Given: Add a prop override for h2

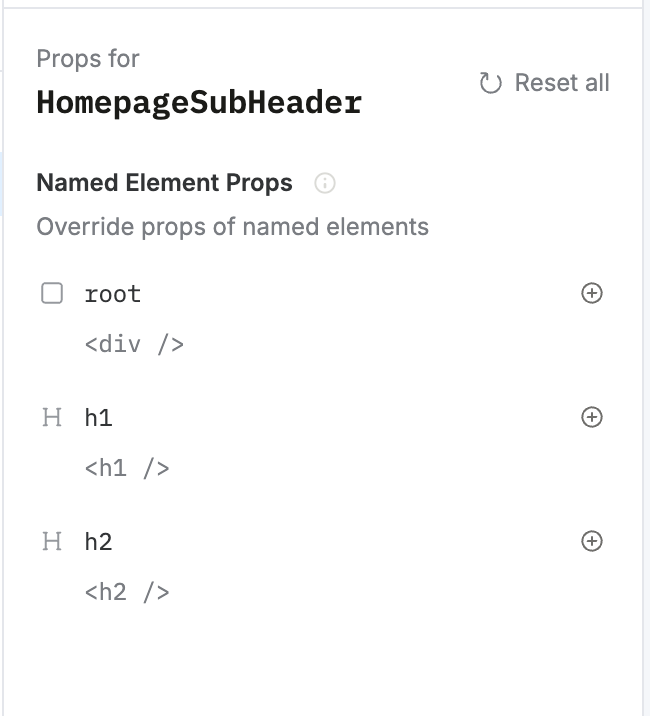Looking at the screenshot, I should pyautogui.click(x=592, y=541).
